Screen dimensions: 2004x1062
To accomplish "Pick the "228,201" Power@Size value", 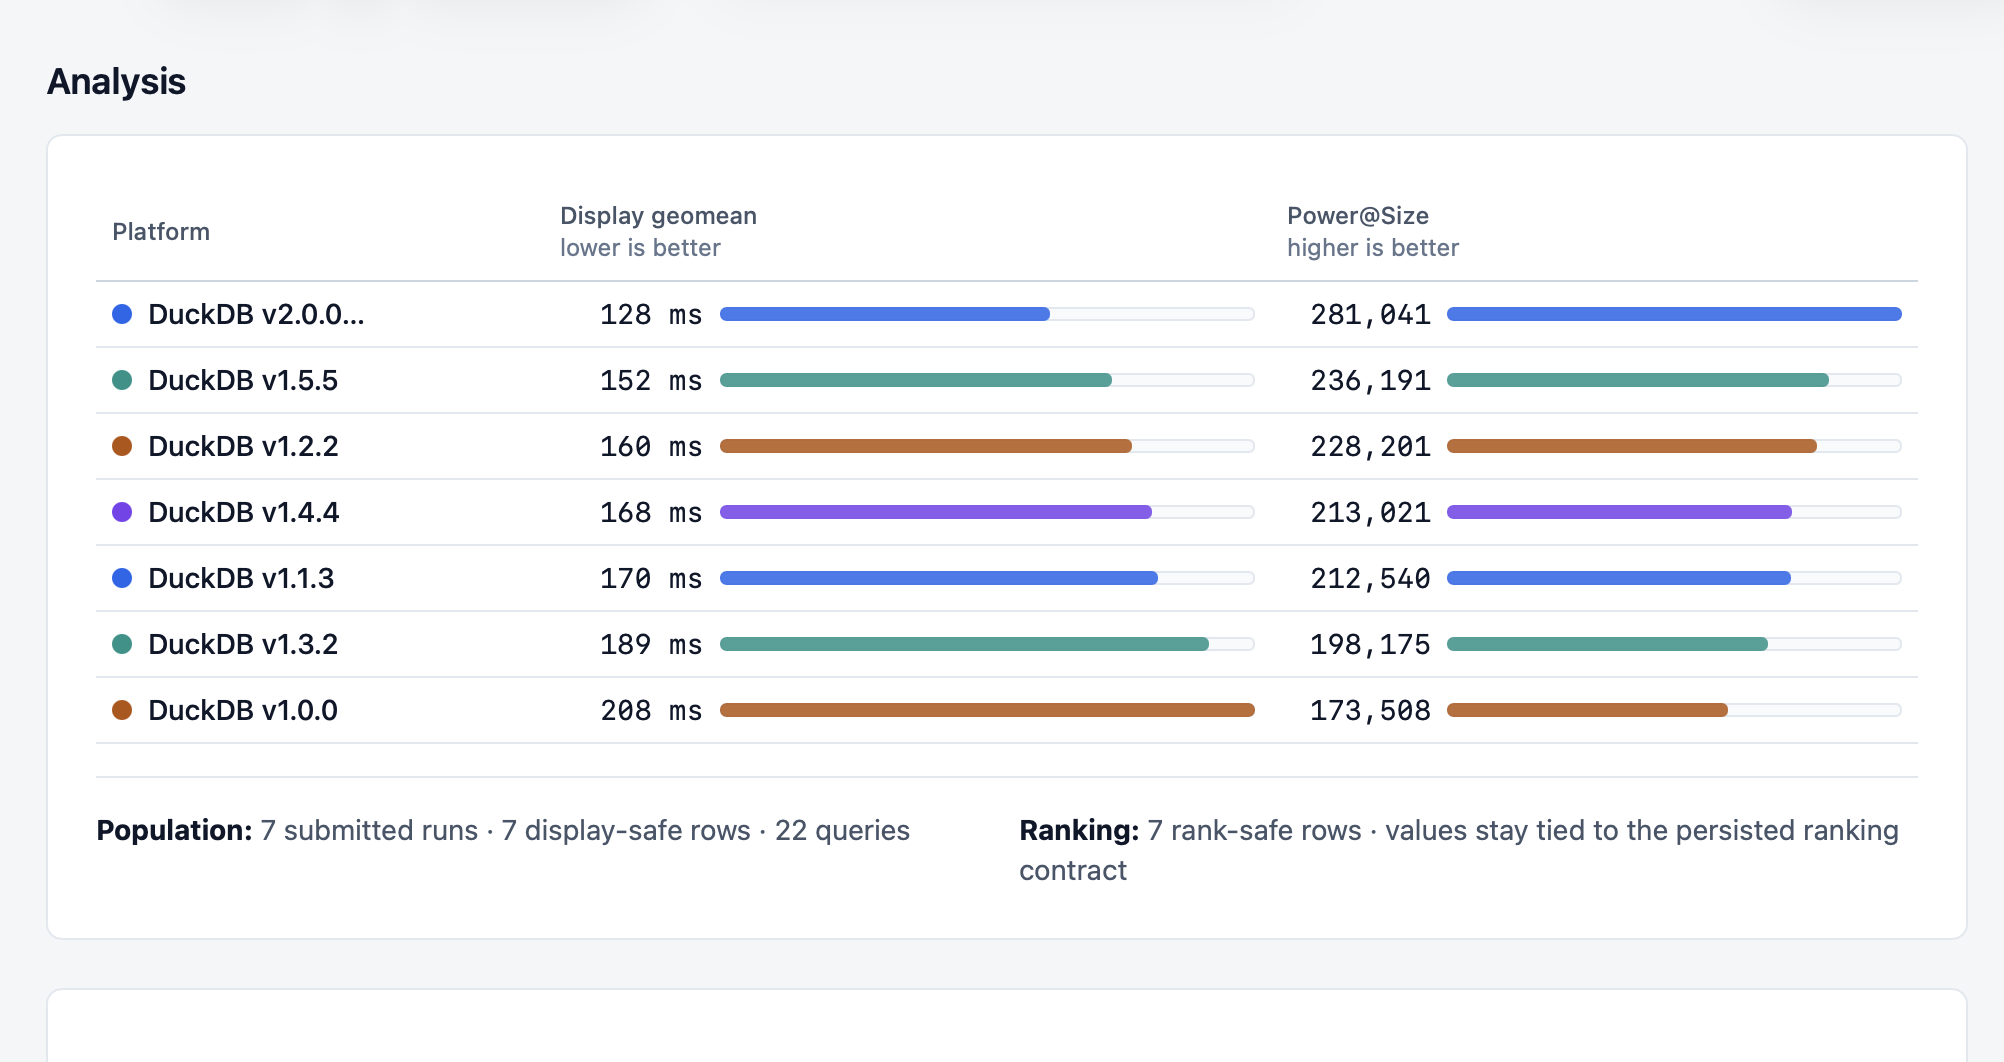I will (x=1370, y=446).
